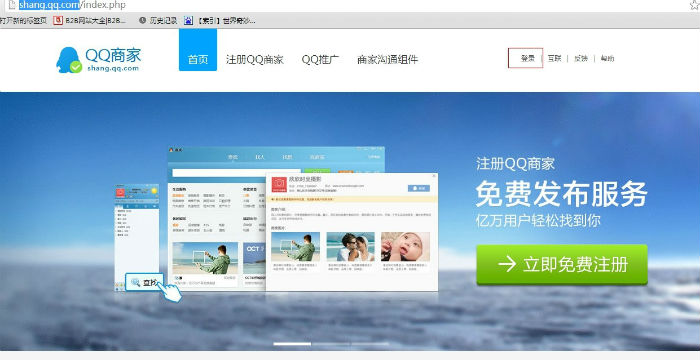Open the 帮助 help link
The image size is (700, 360).
(x=607, y=58)
